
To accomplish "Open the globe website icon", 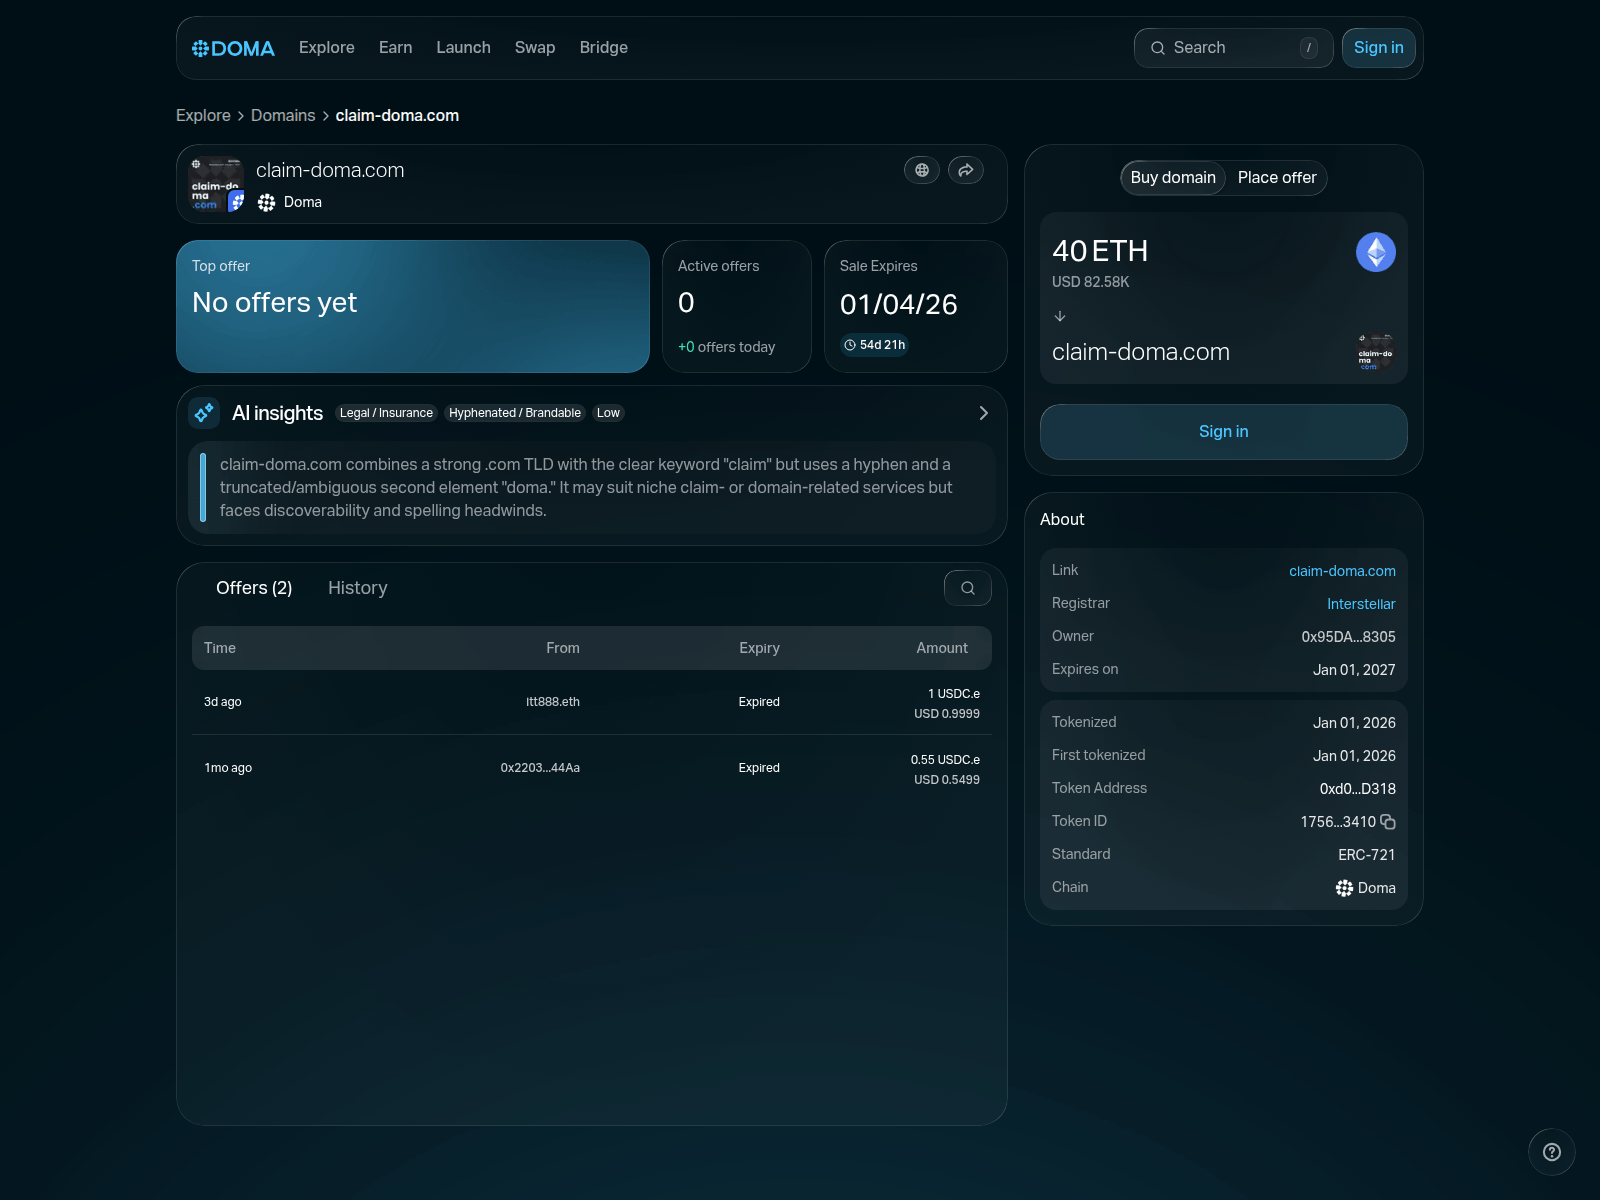I will pyautogui.click(x=922, y=170).
